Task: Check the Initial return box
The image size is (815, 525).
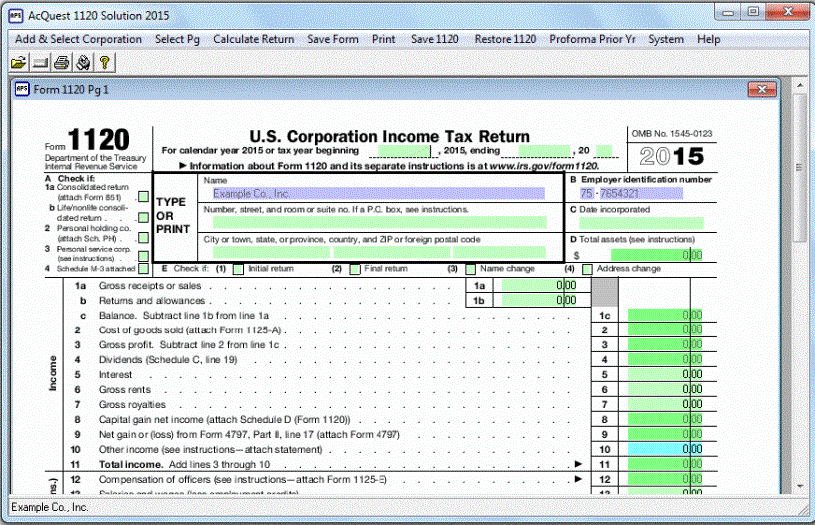Action: pyautogui.click(x=238, y=269)
